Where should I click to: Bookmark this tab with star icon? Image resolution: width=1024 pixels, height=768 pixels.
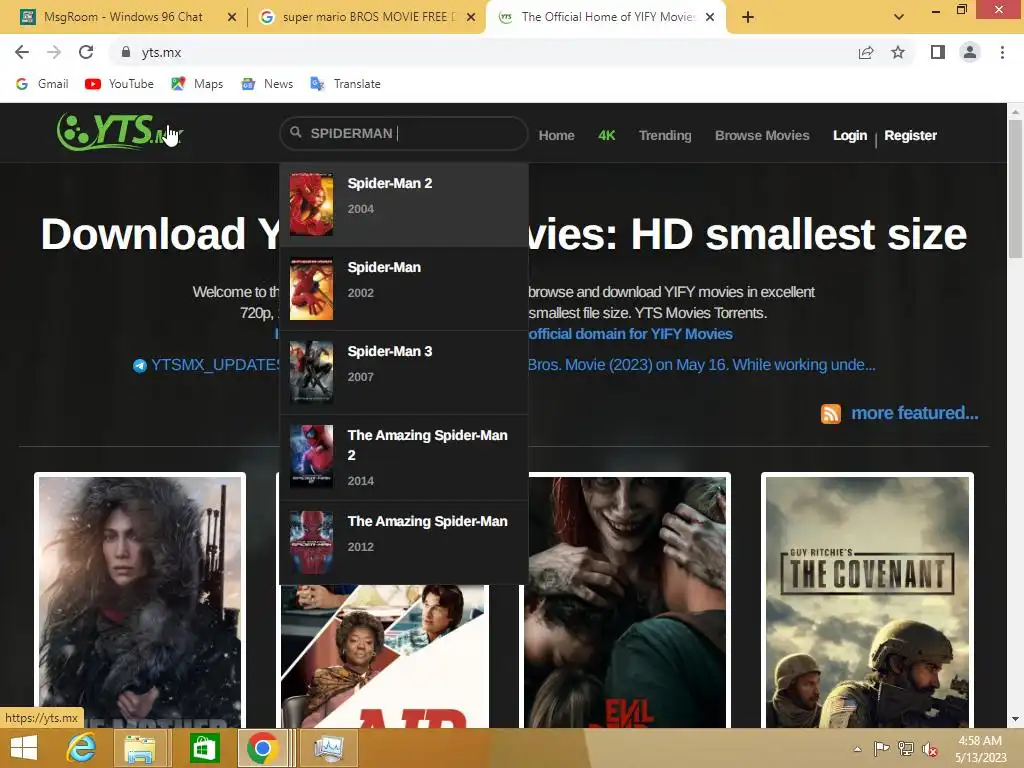898,52
